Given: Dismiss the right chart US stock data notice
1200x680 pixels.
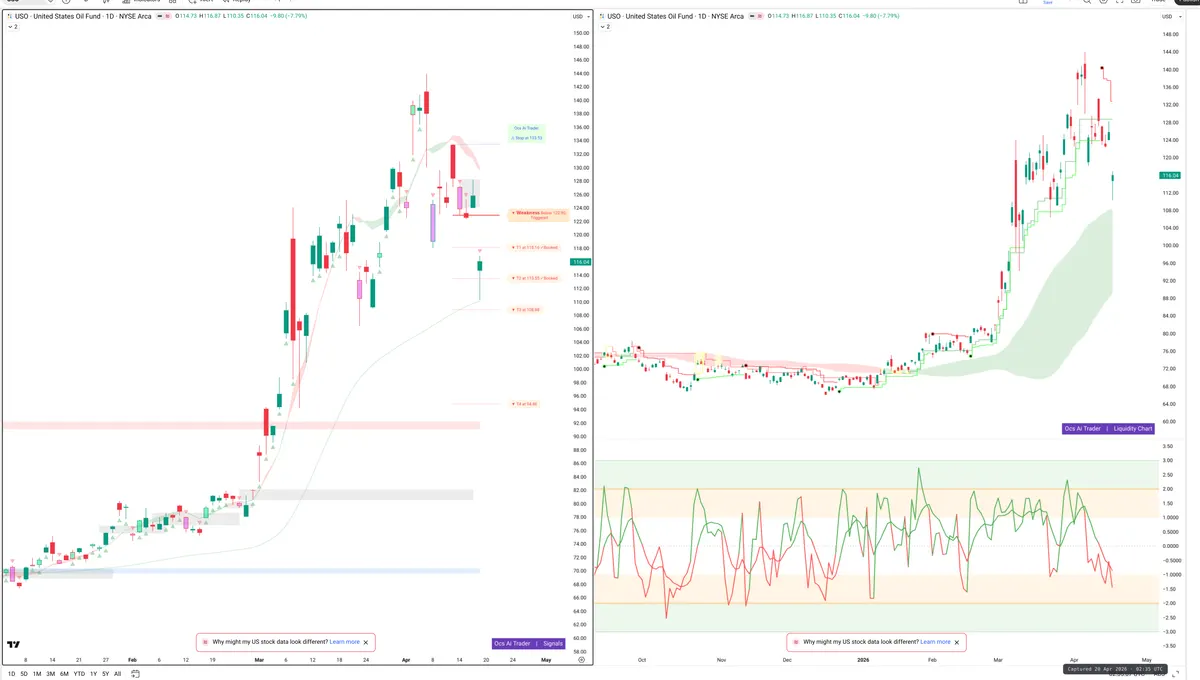Looking at the screenshot, I should [x=957, y=642].
